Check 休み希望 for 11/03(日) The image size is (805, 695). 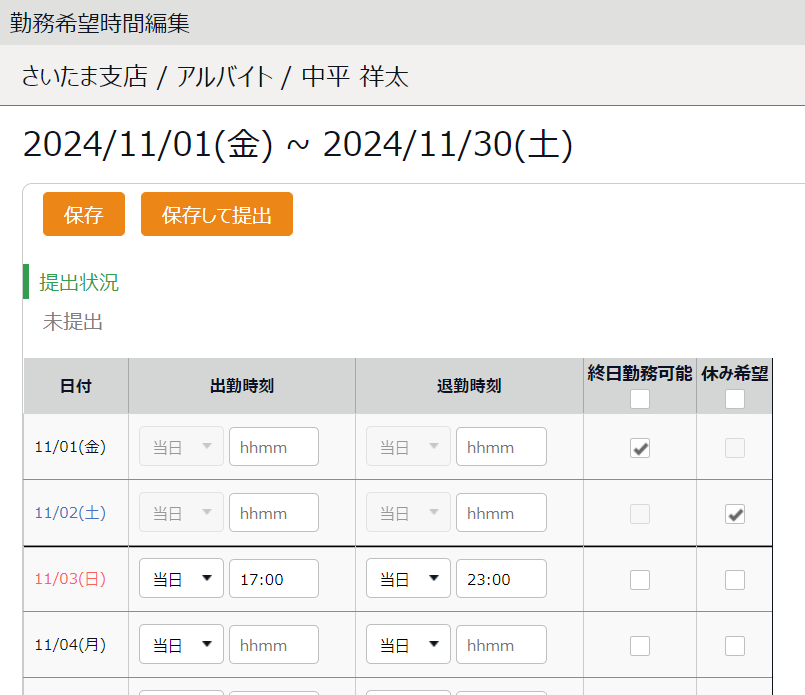[735, 580]
